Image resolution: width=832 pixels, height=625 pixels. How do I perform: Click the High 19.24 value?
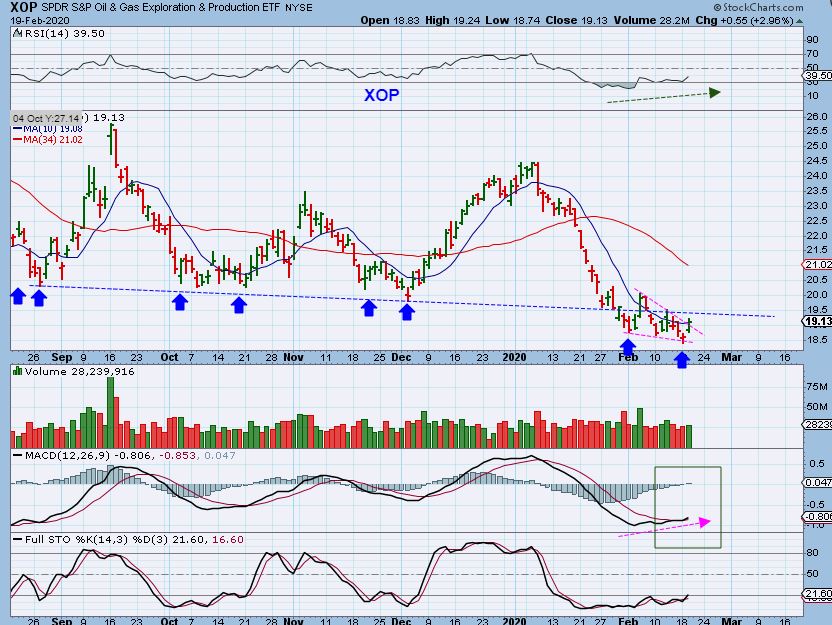(453, 20)
